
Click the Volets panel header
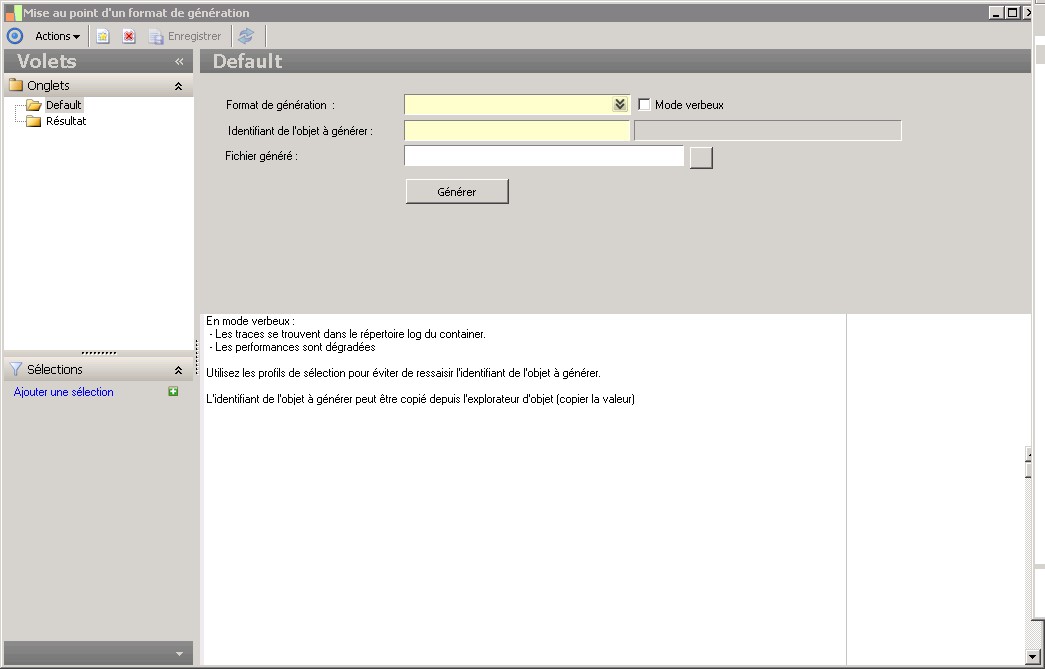click(98, 61)
